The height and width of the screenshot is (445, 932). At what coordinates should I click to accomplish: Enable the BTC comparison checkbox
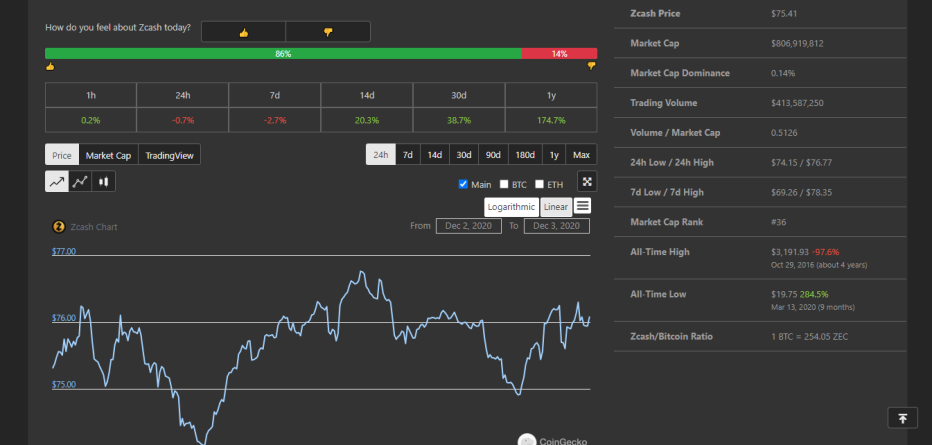point(504,184)
